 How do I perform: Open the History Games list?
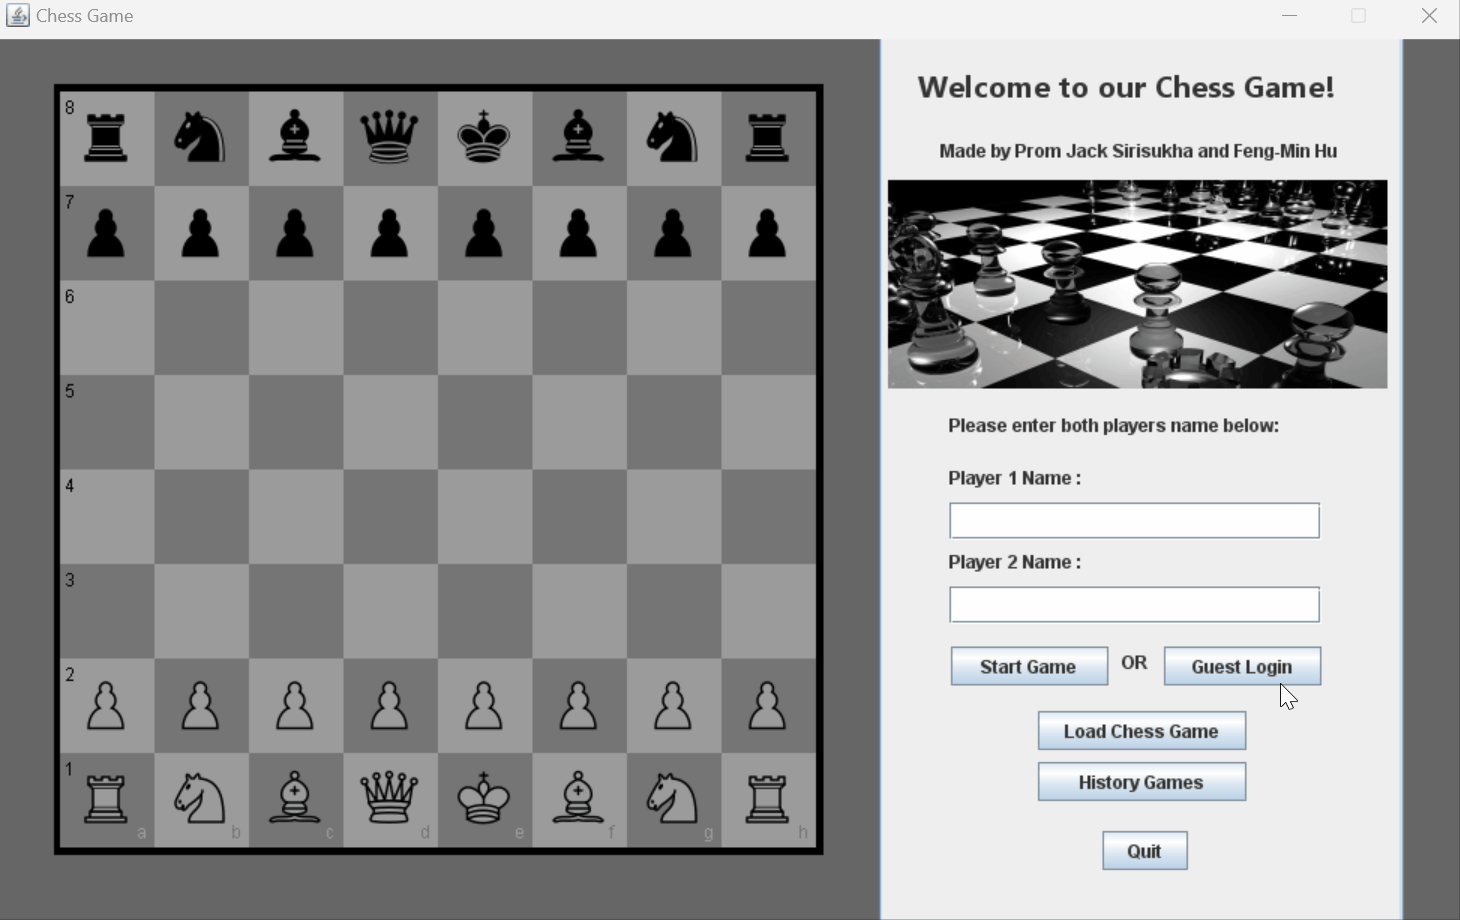pyautogui.click(x=1141, y=782)
